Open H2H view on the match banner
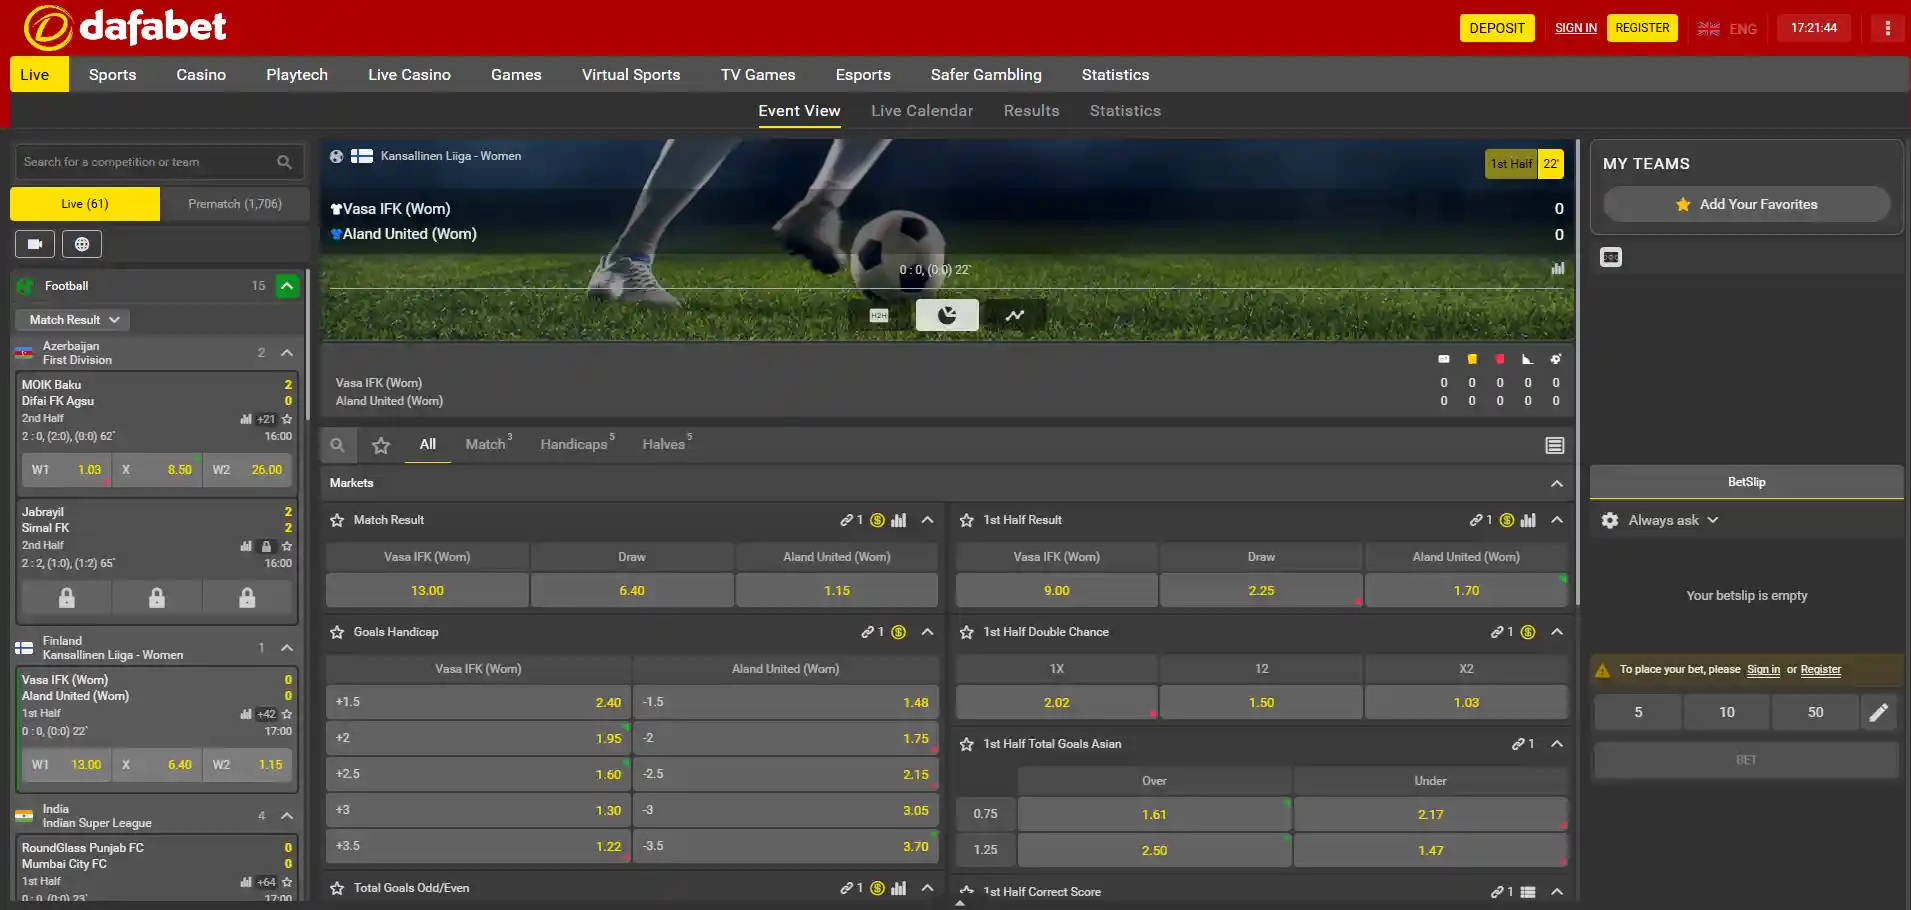 [879, 315]
